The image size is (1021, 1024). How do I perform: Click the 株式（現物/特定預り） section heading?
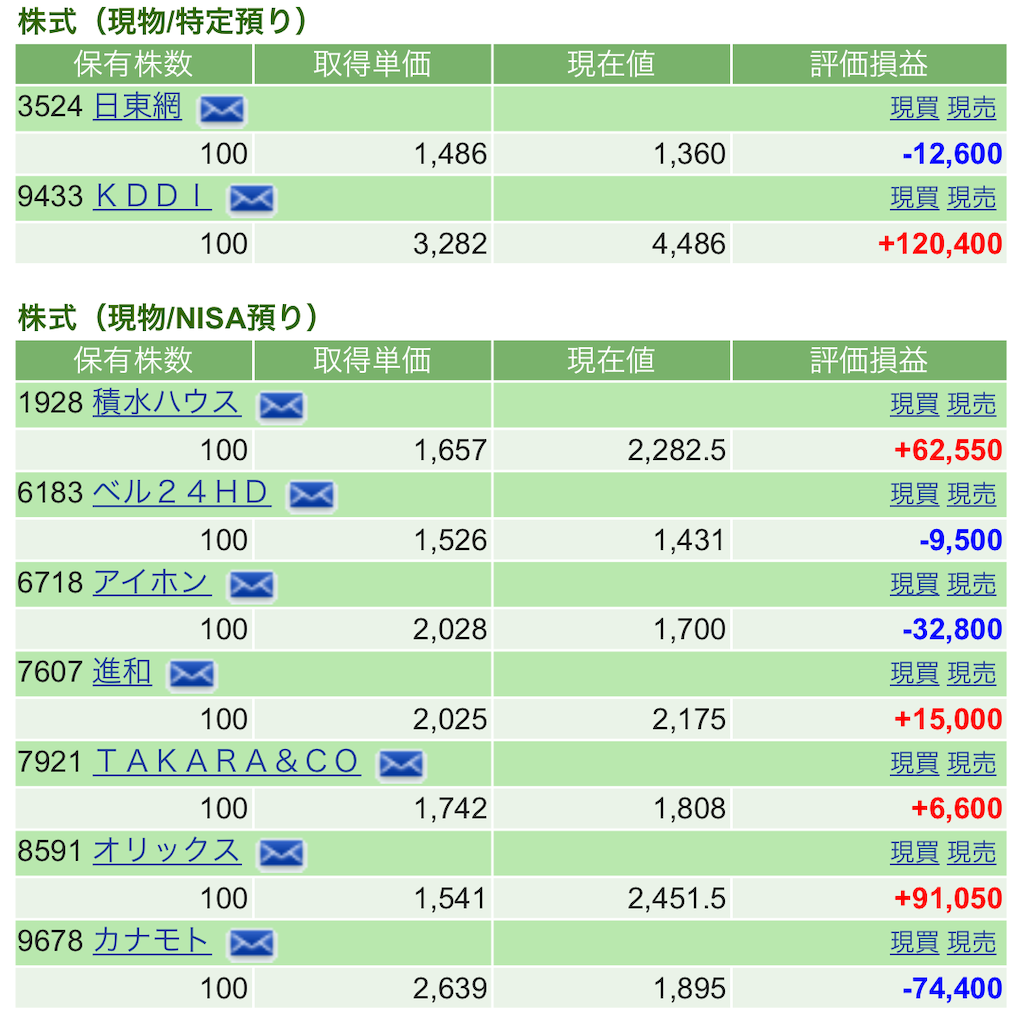(x=162, y=22)
